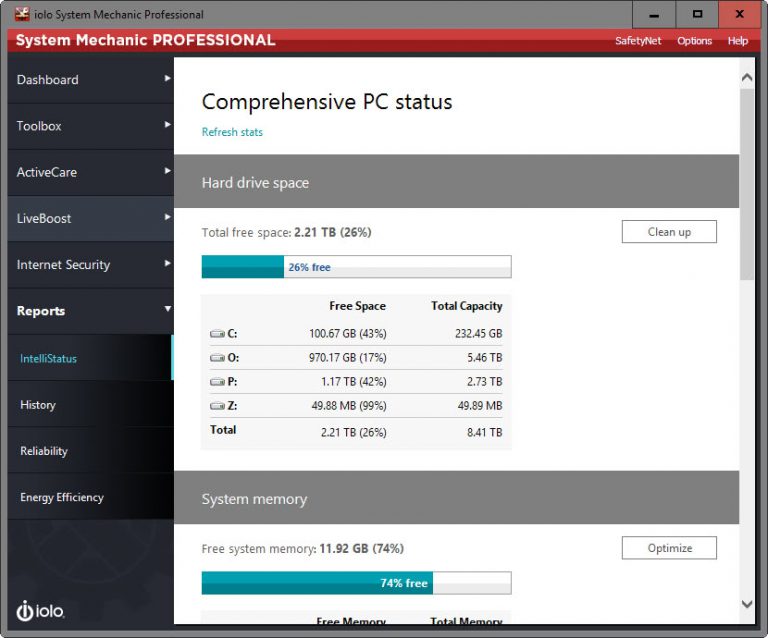Click scrollbar down arrow
768x638 pixels.
pyautogui.click(x=747, y=604)
